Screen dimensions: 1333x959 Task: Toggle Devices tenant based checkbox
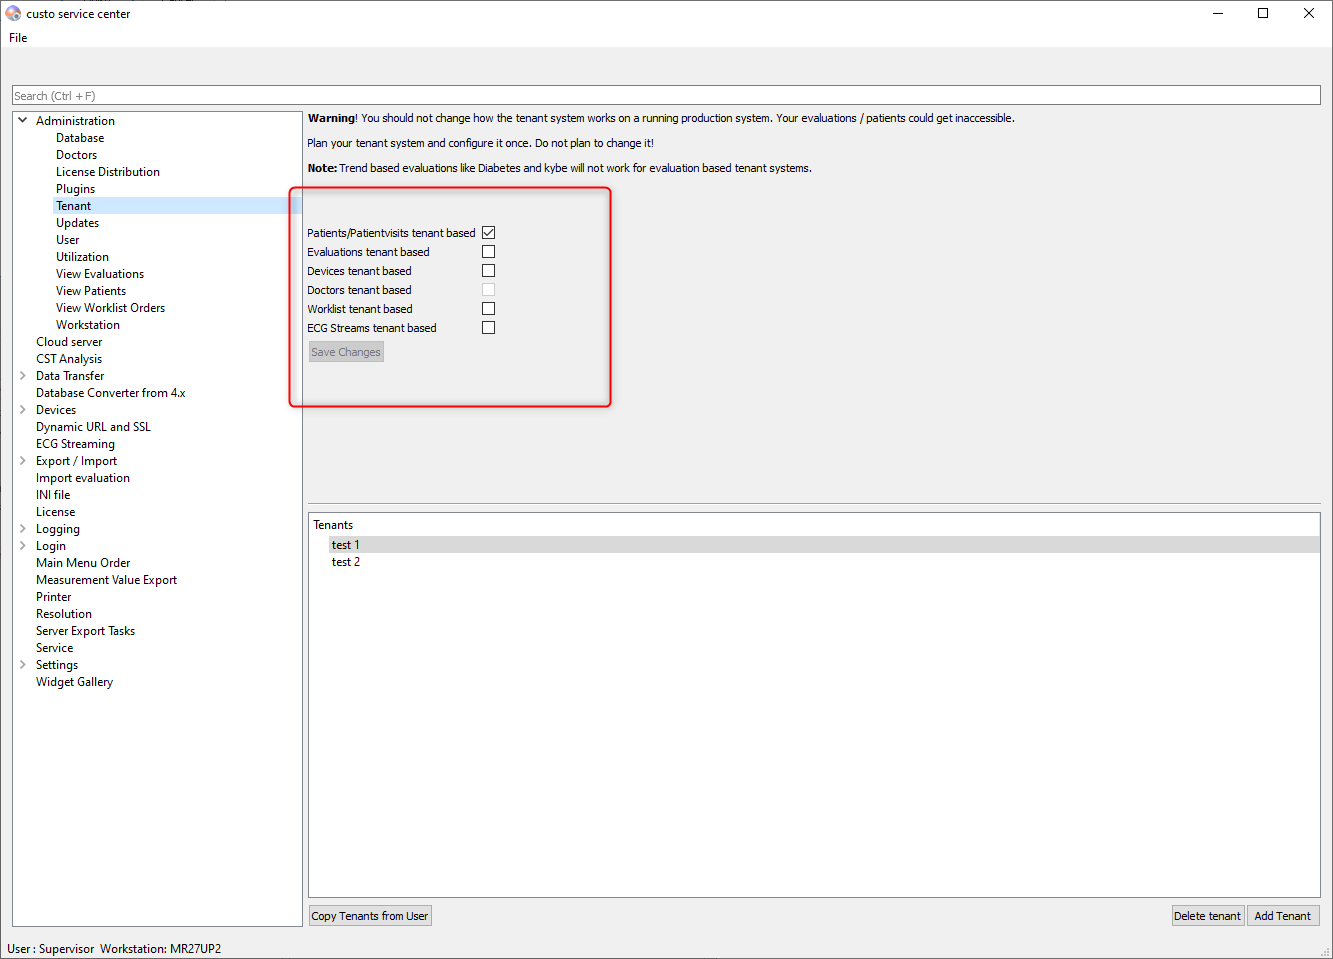pyautogui.click(x=488, y=271)
